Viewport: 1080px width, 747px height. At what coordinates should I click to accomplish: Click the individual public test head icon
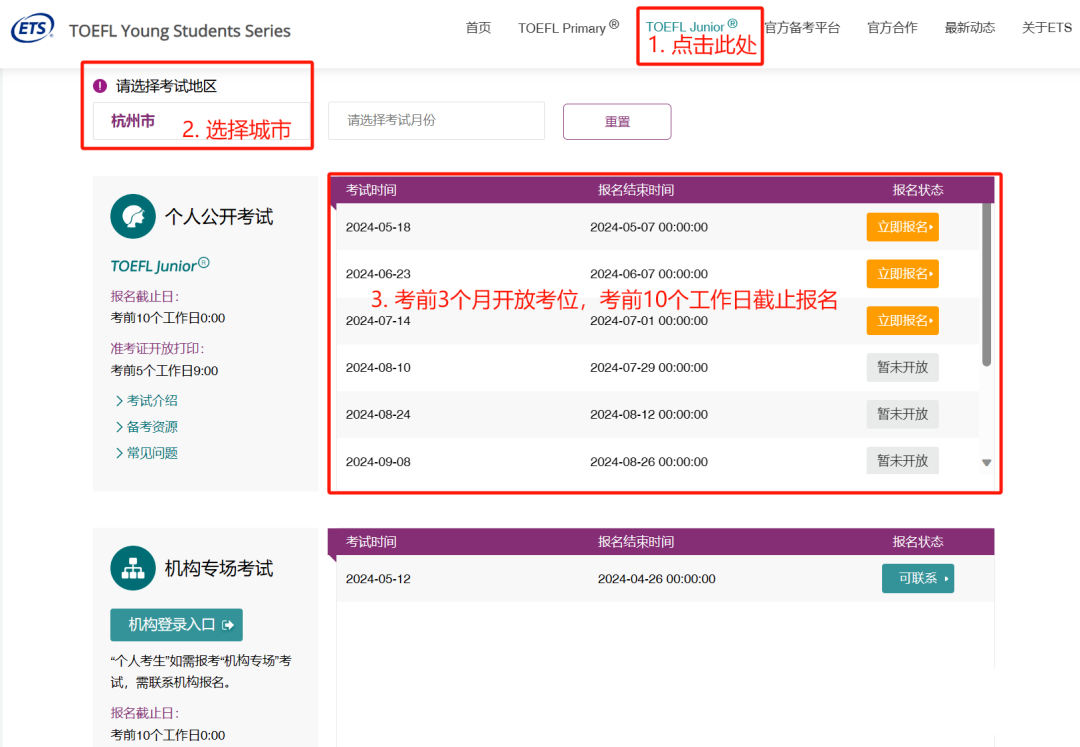coord(133,216)
